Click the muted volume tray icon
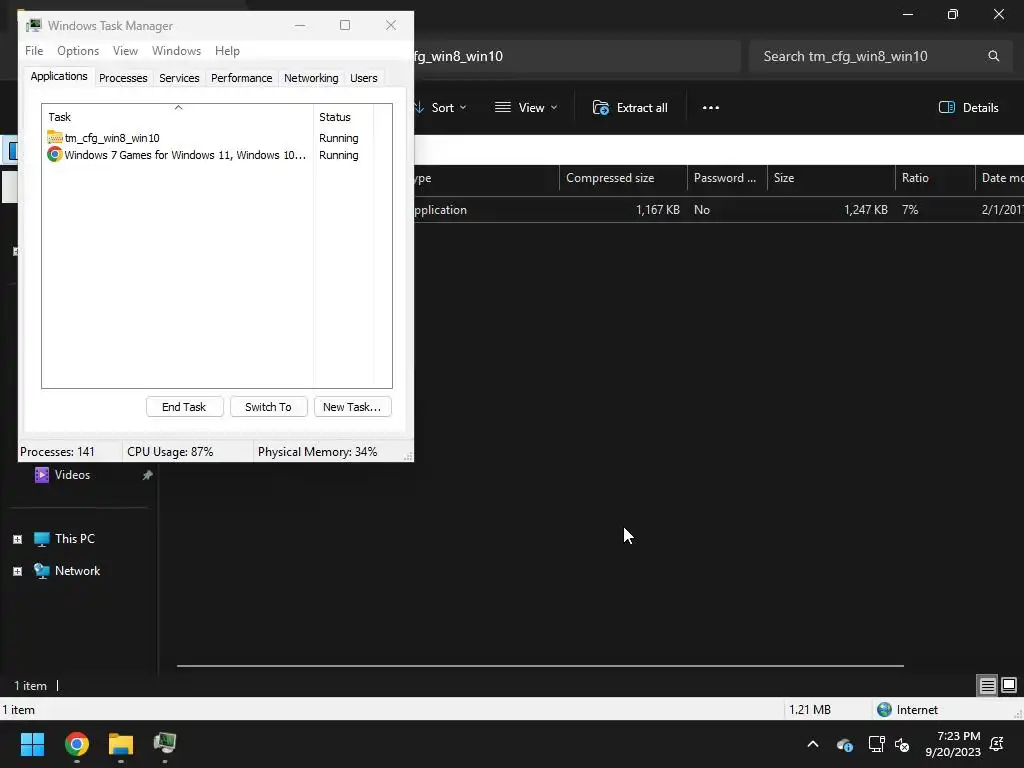This screenshot has width=1024, height=768. tap(902, 744)
